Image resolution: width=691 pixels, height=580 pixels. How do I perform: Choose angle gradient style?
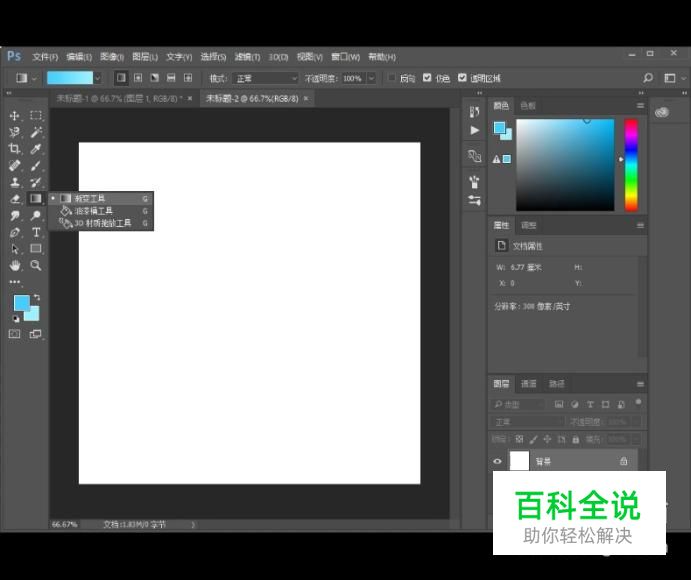click(x=154, y=78)
